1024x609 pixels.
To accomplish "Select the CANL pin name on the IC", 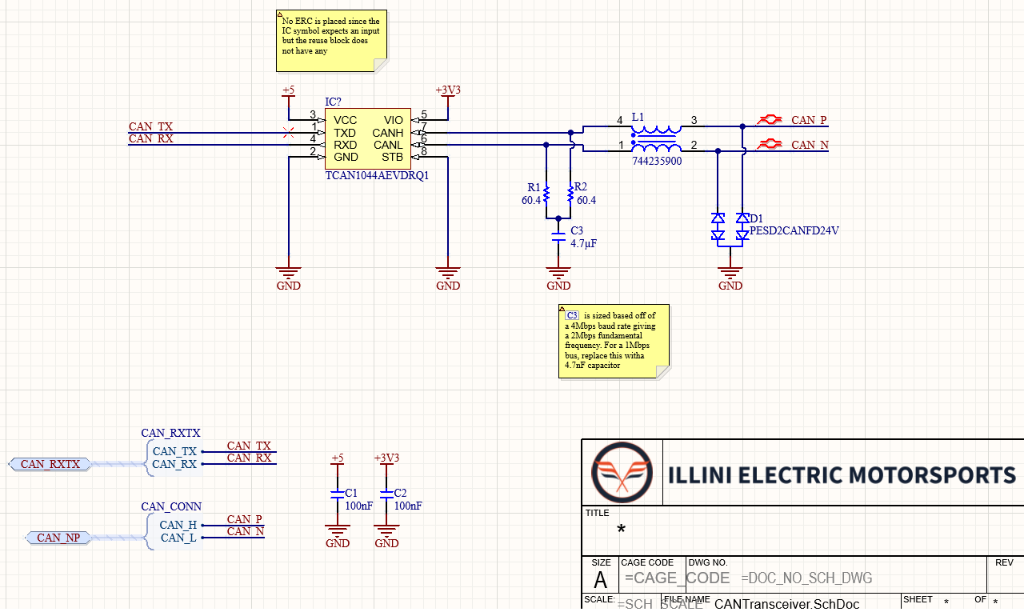I will point(388,145).
